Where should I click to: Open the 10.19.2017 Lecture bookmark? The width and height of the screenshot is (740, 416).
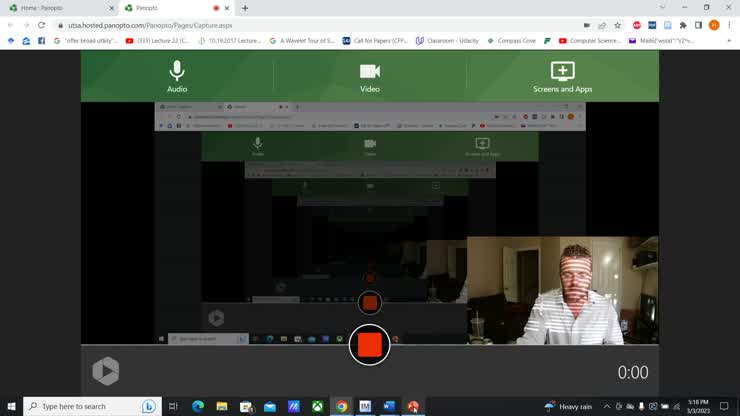(x=230, y=41)
